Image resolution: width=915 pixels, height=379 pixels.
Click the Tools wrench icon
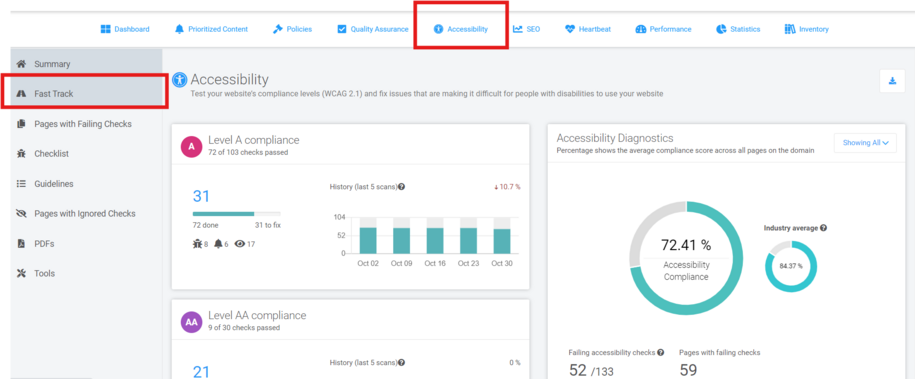click(x=22, y=273)
